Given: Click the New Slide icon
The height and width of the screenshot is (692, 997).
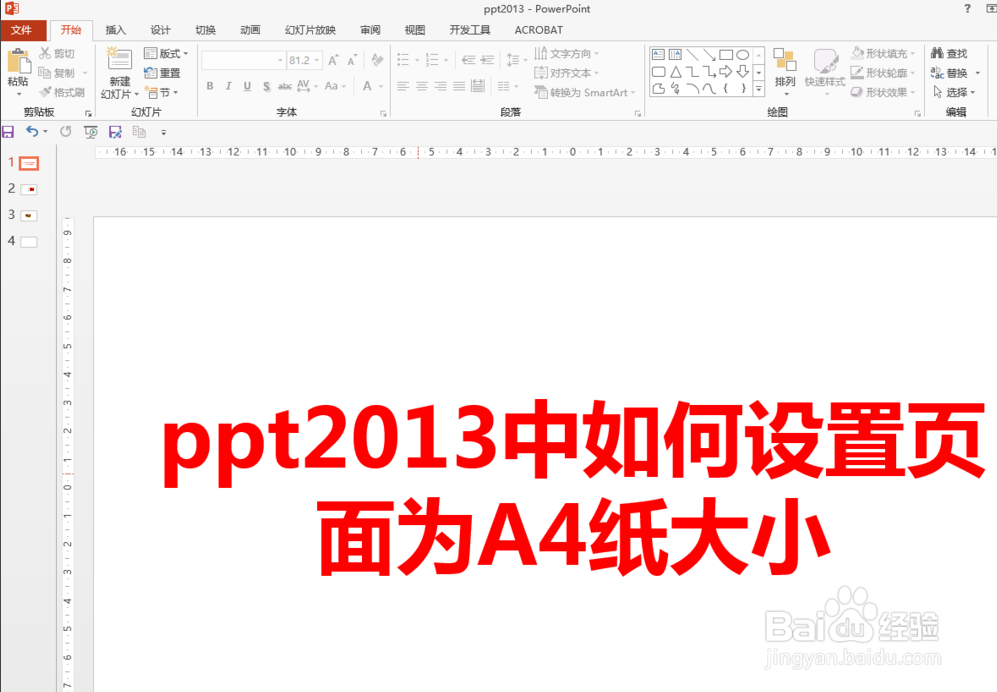Looking at the screenshot, I should point(120,60).
